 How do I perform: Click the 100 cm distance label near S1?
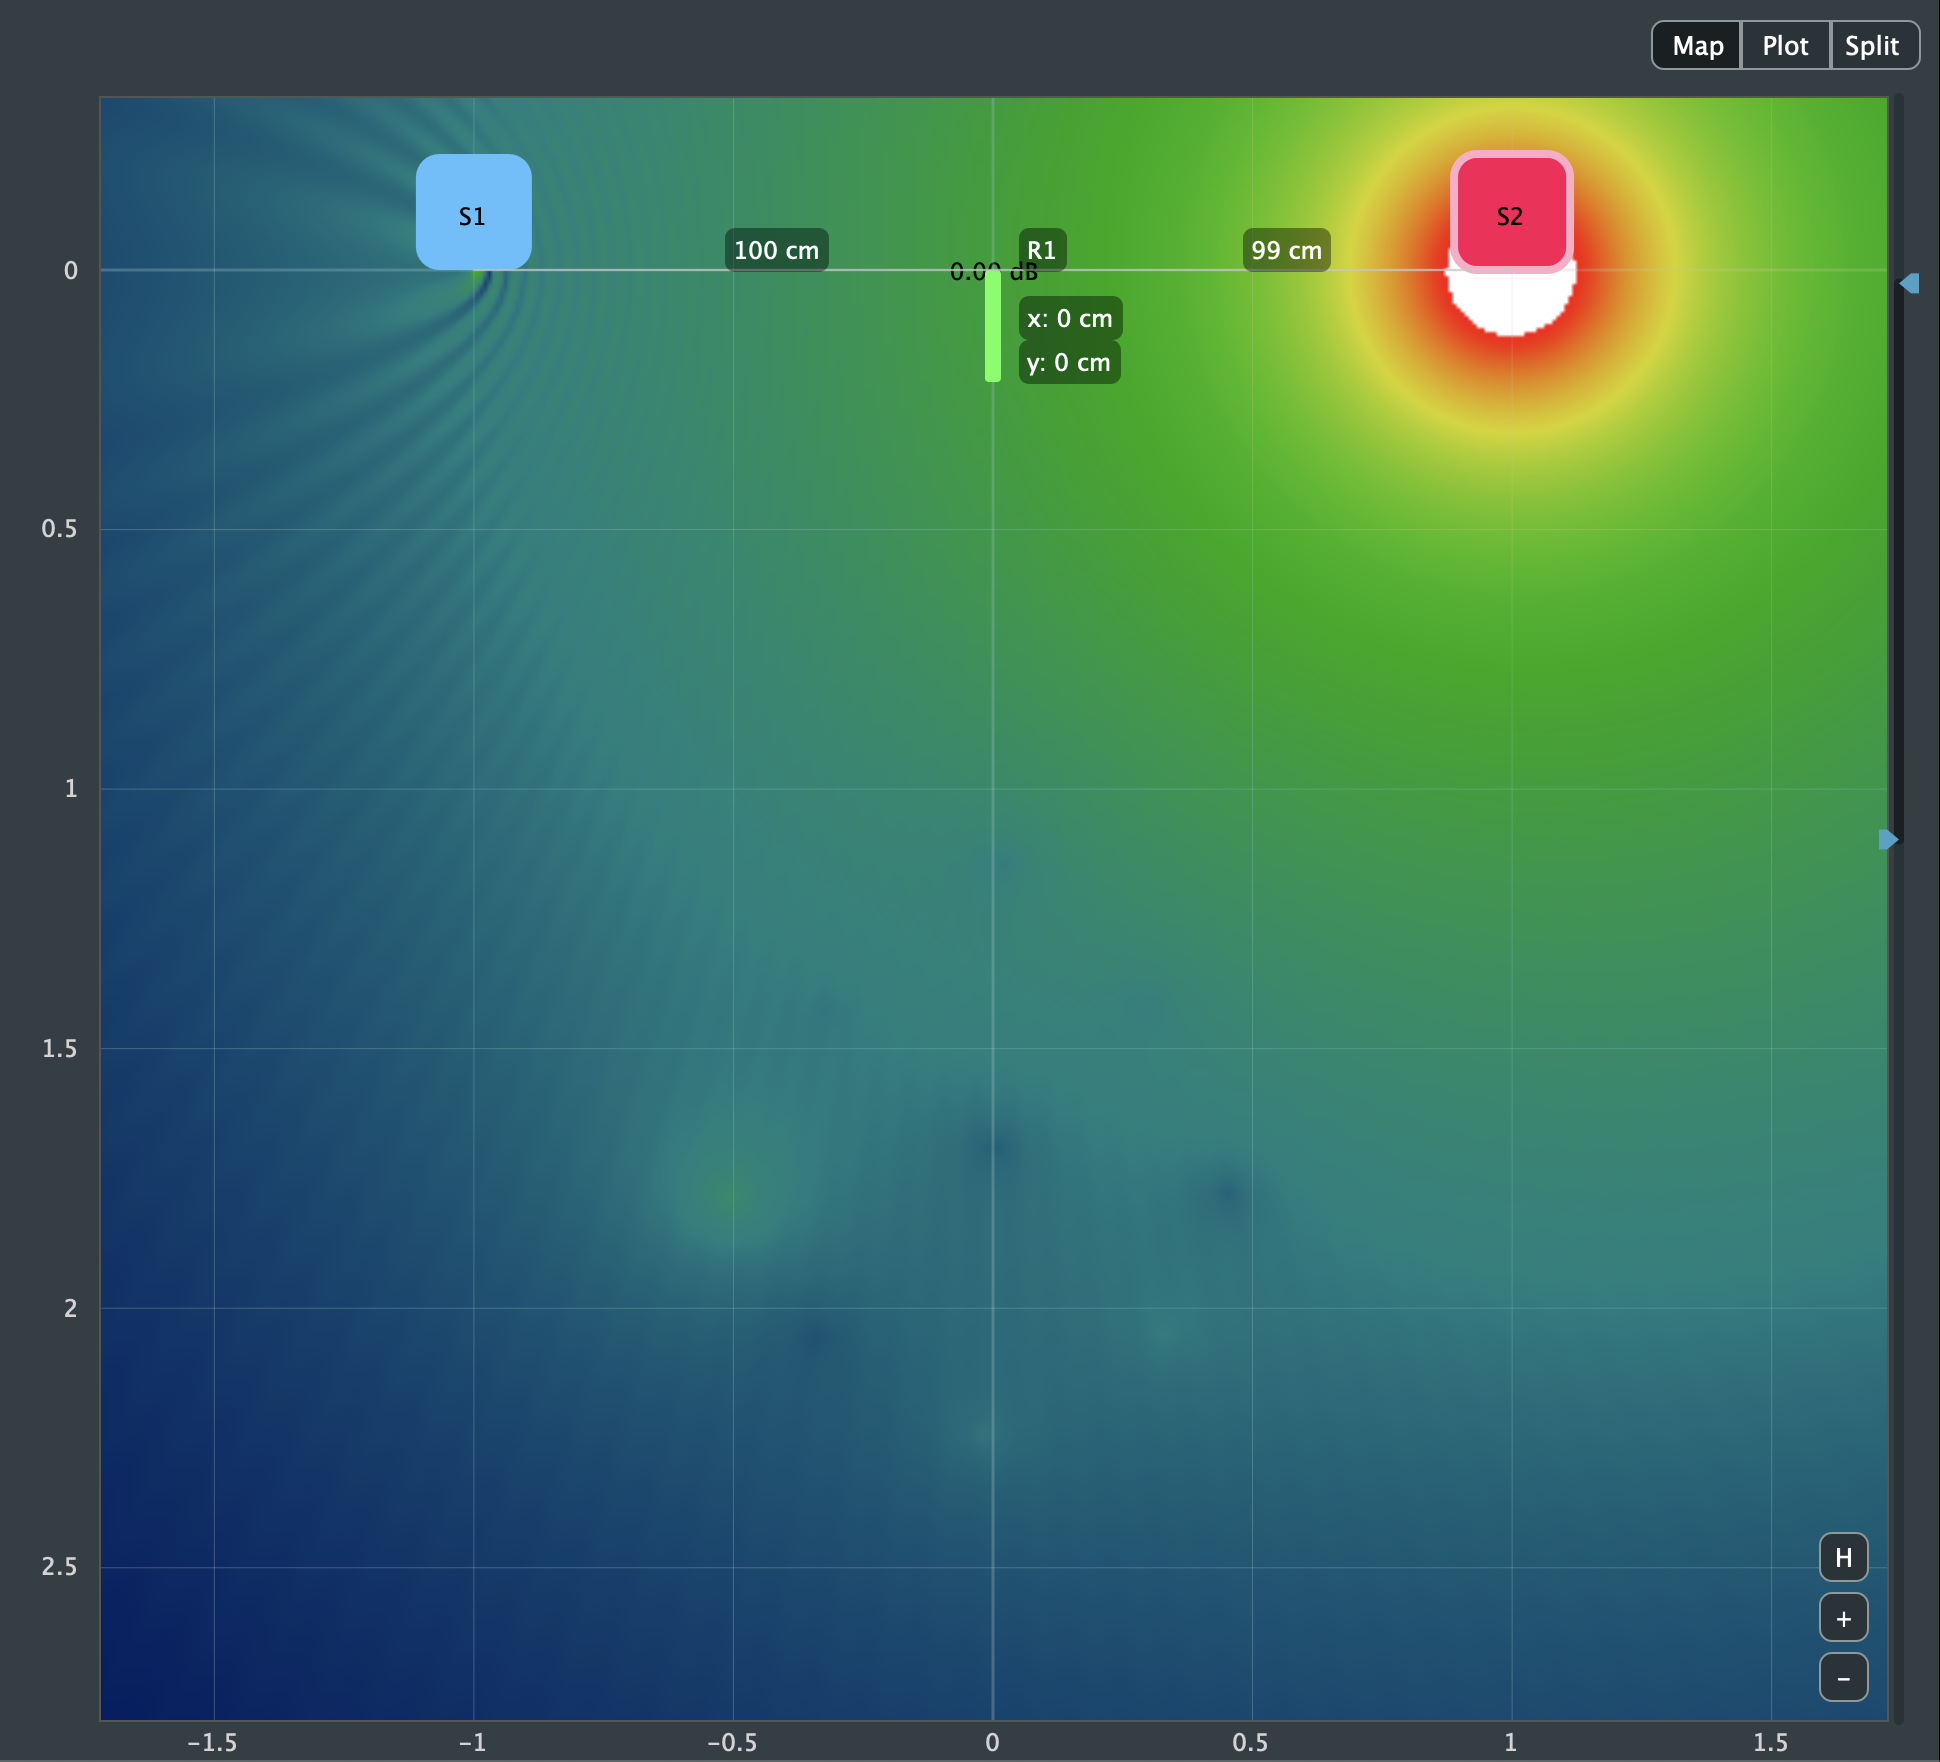776,249
